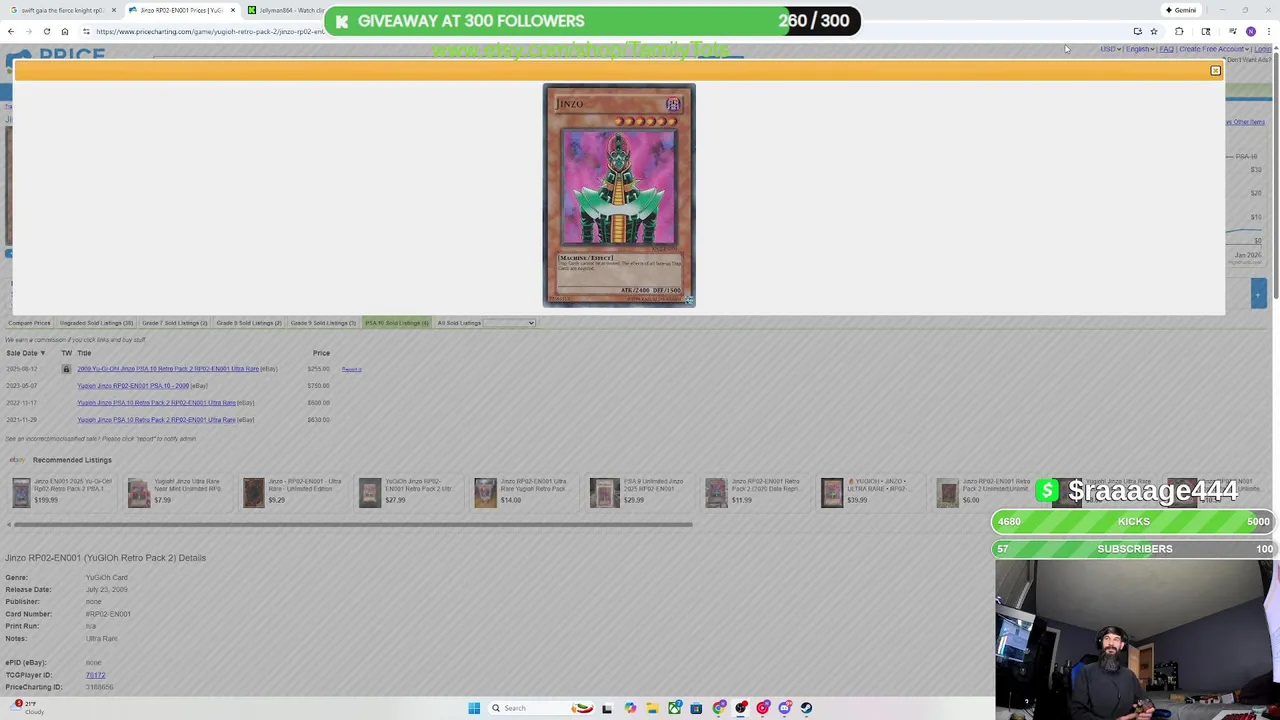Open Microsoft Store from taskbar
The image size is (1280, 720).
(x=696, y=708)
